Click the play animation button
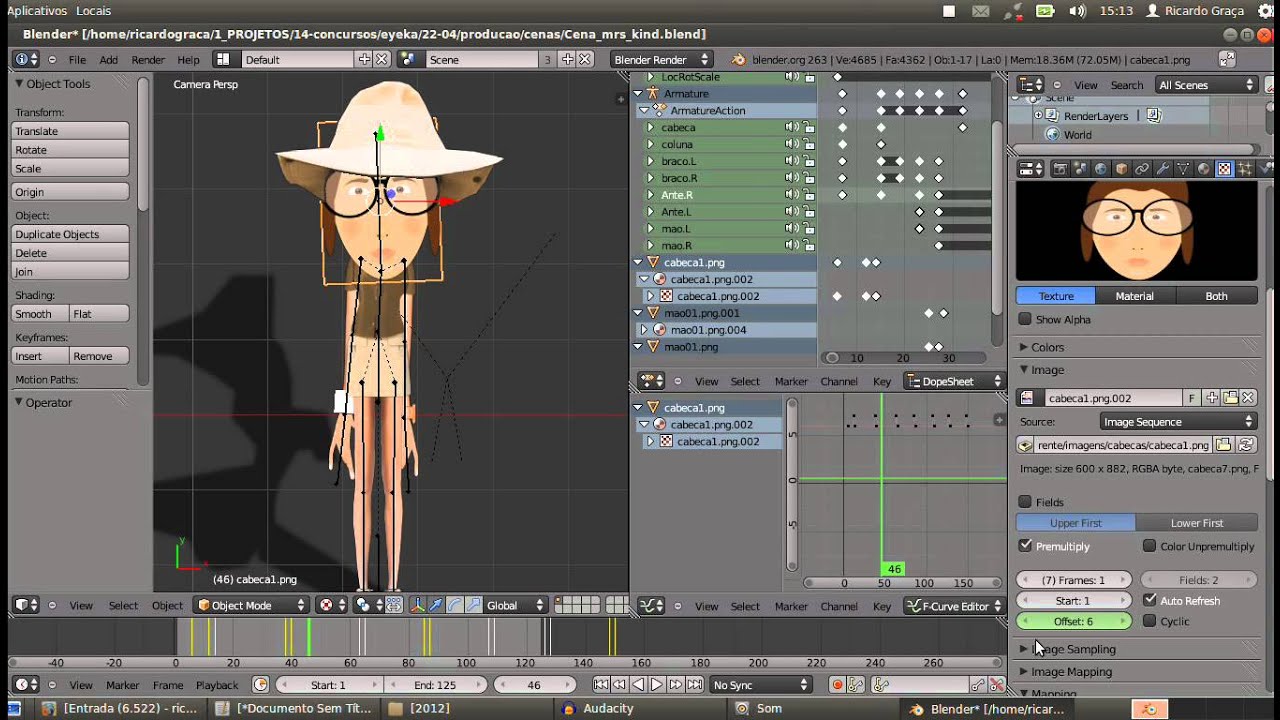 (657, 685)
